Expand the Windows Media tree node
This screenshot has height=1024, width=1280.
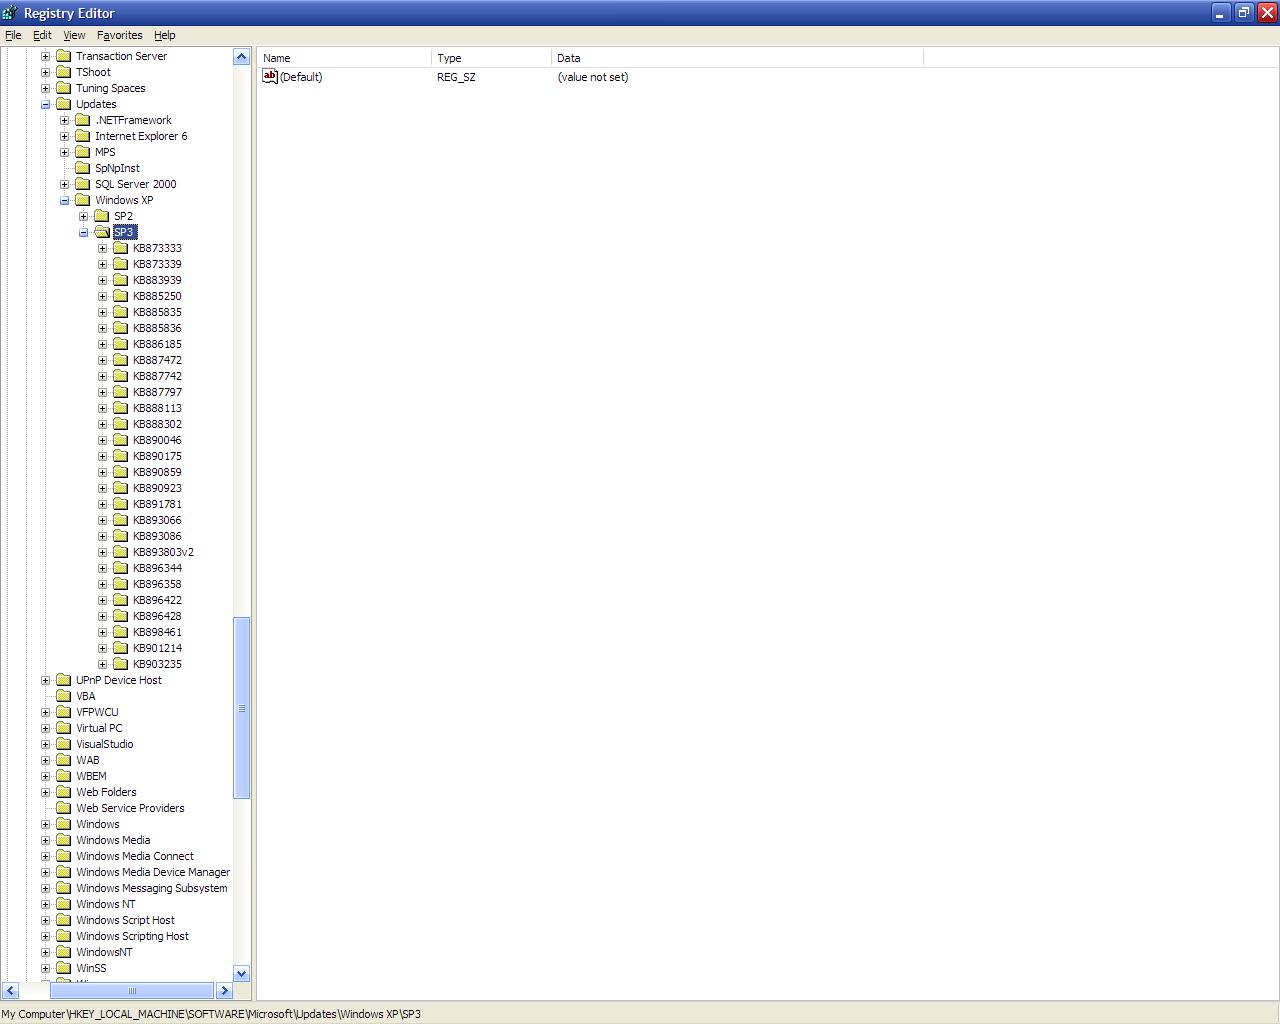pyautogui.click(x=45, y=840)
